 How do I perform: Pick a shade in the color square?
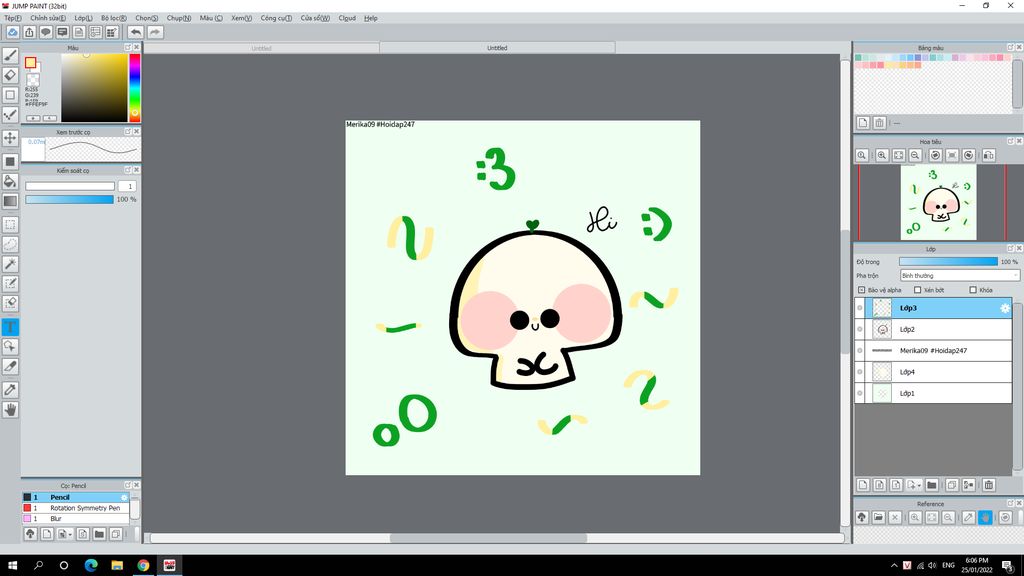coord(94,88)
